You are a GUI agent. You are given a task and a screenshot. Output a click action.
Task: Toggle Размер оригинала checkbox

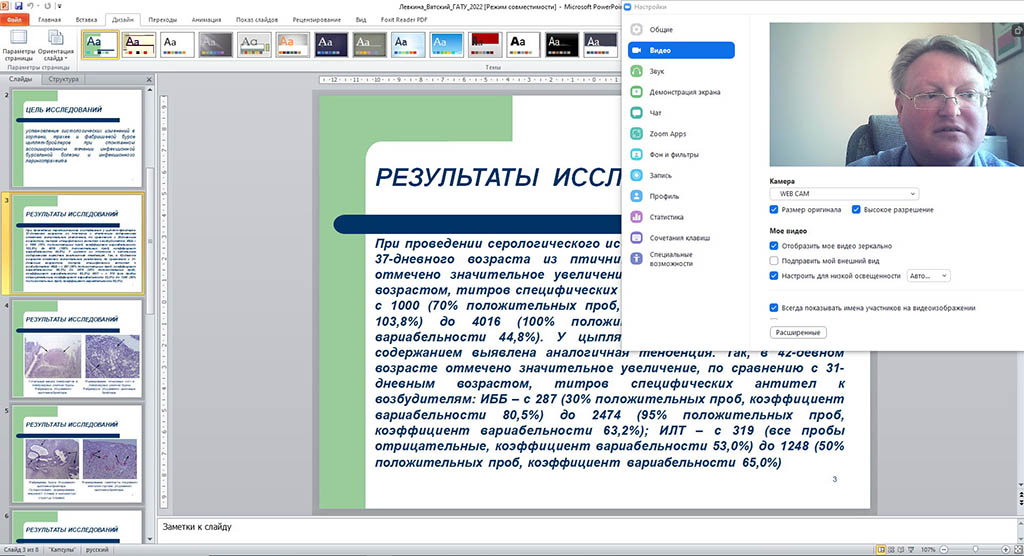tap(774, 210)
